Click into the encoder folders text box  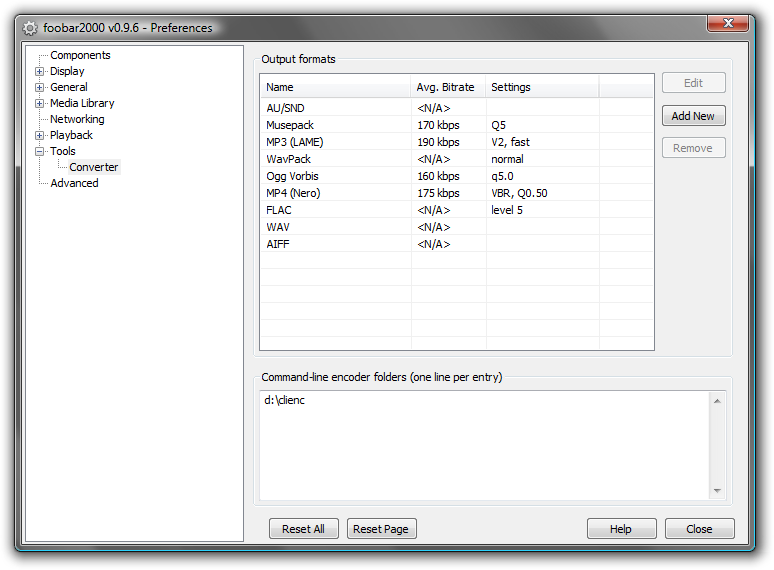coord(480,445)
